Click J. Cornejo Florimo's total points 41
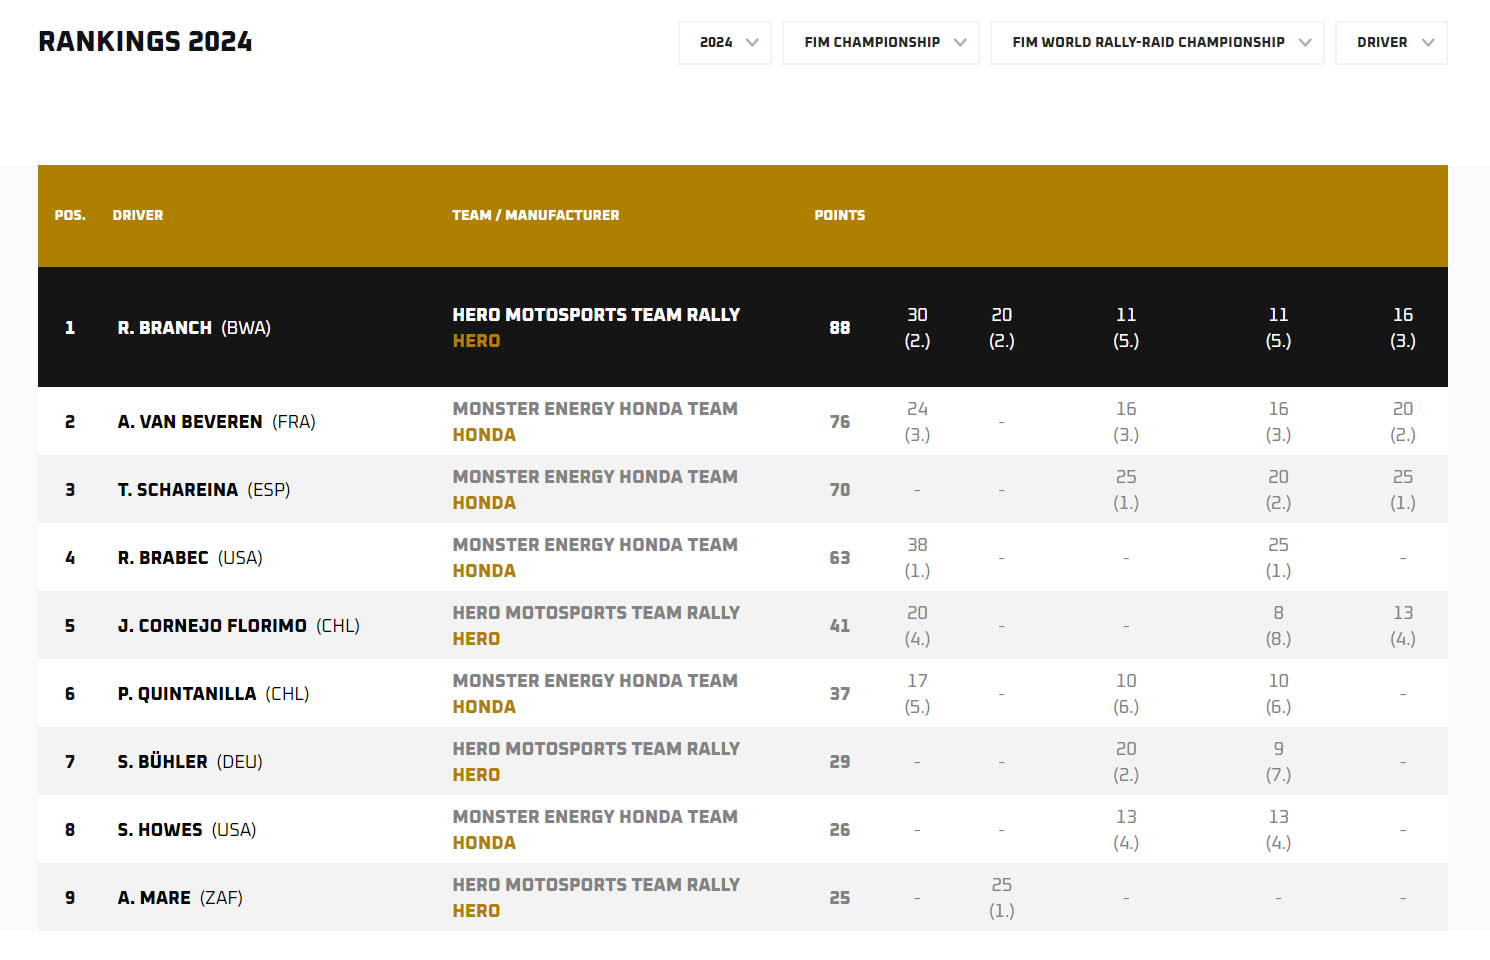 (x=840, y=626)
